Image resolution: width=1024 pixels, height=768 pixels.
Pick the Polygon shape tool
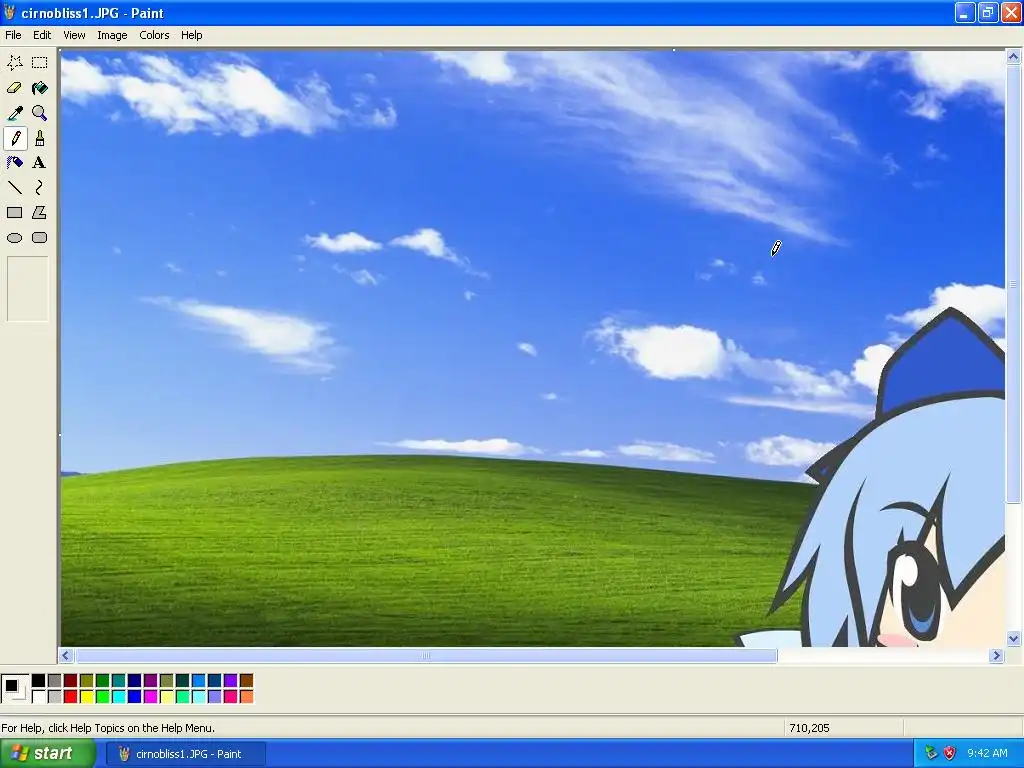(40, 213)
